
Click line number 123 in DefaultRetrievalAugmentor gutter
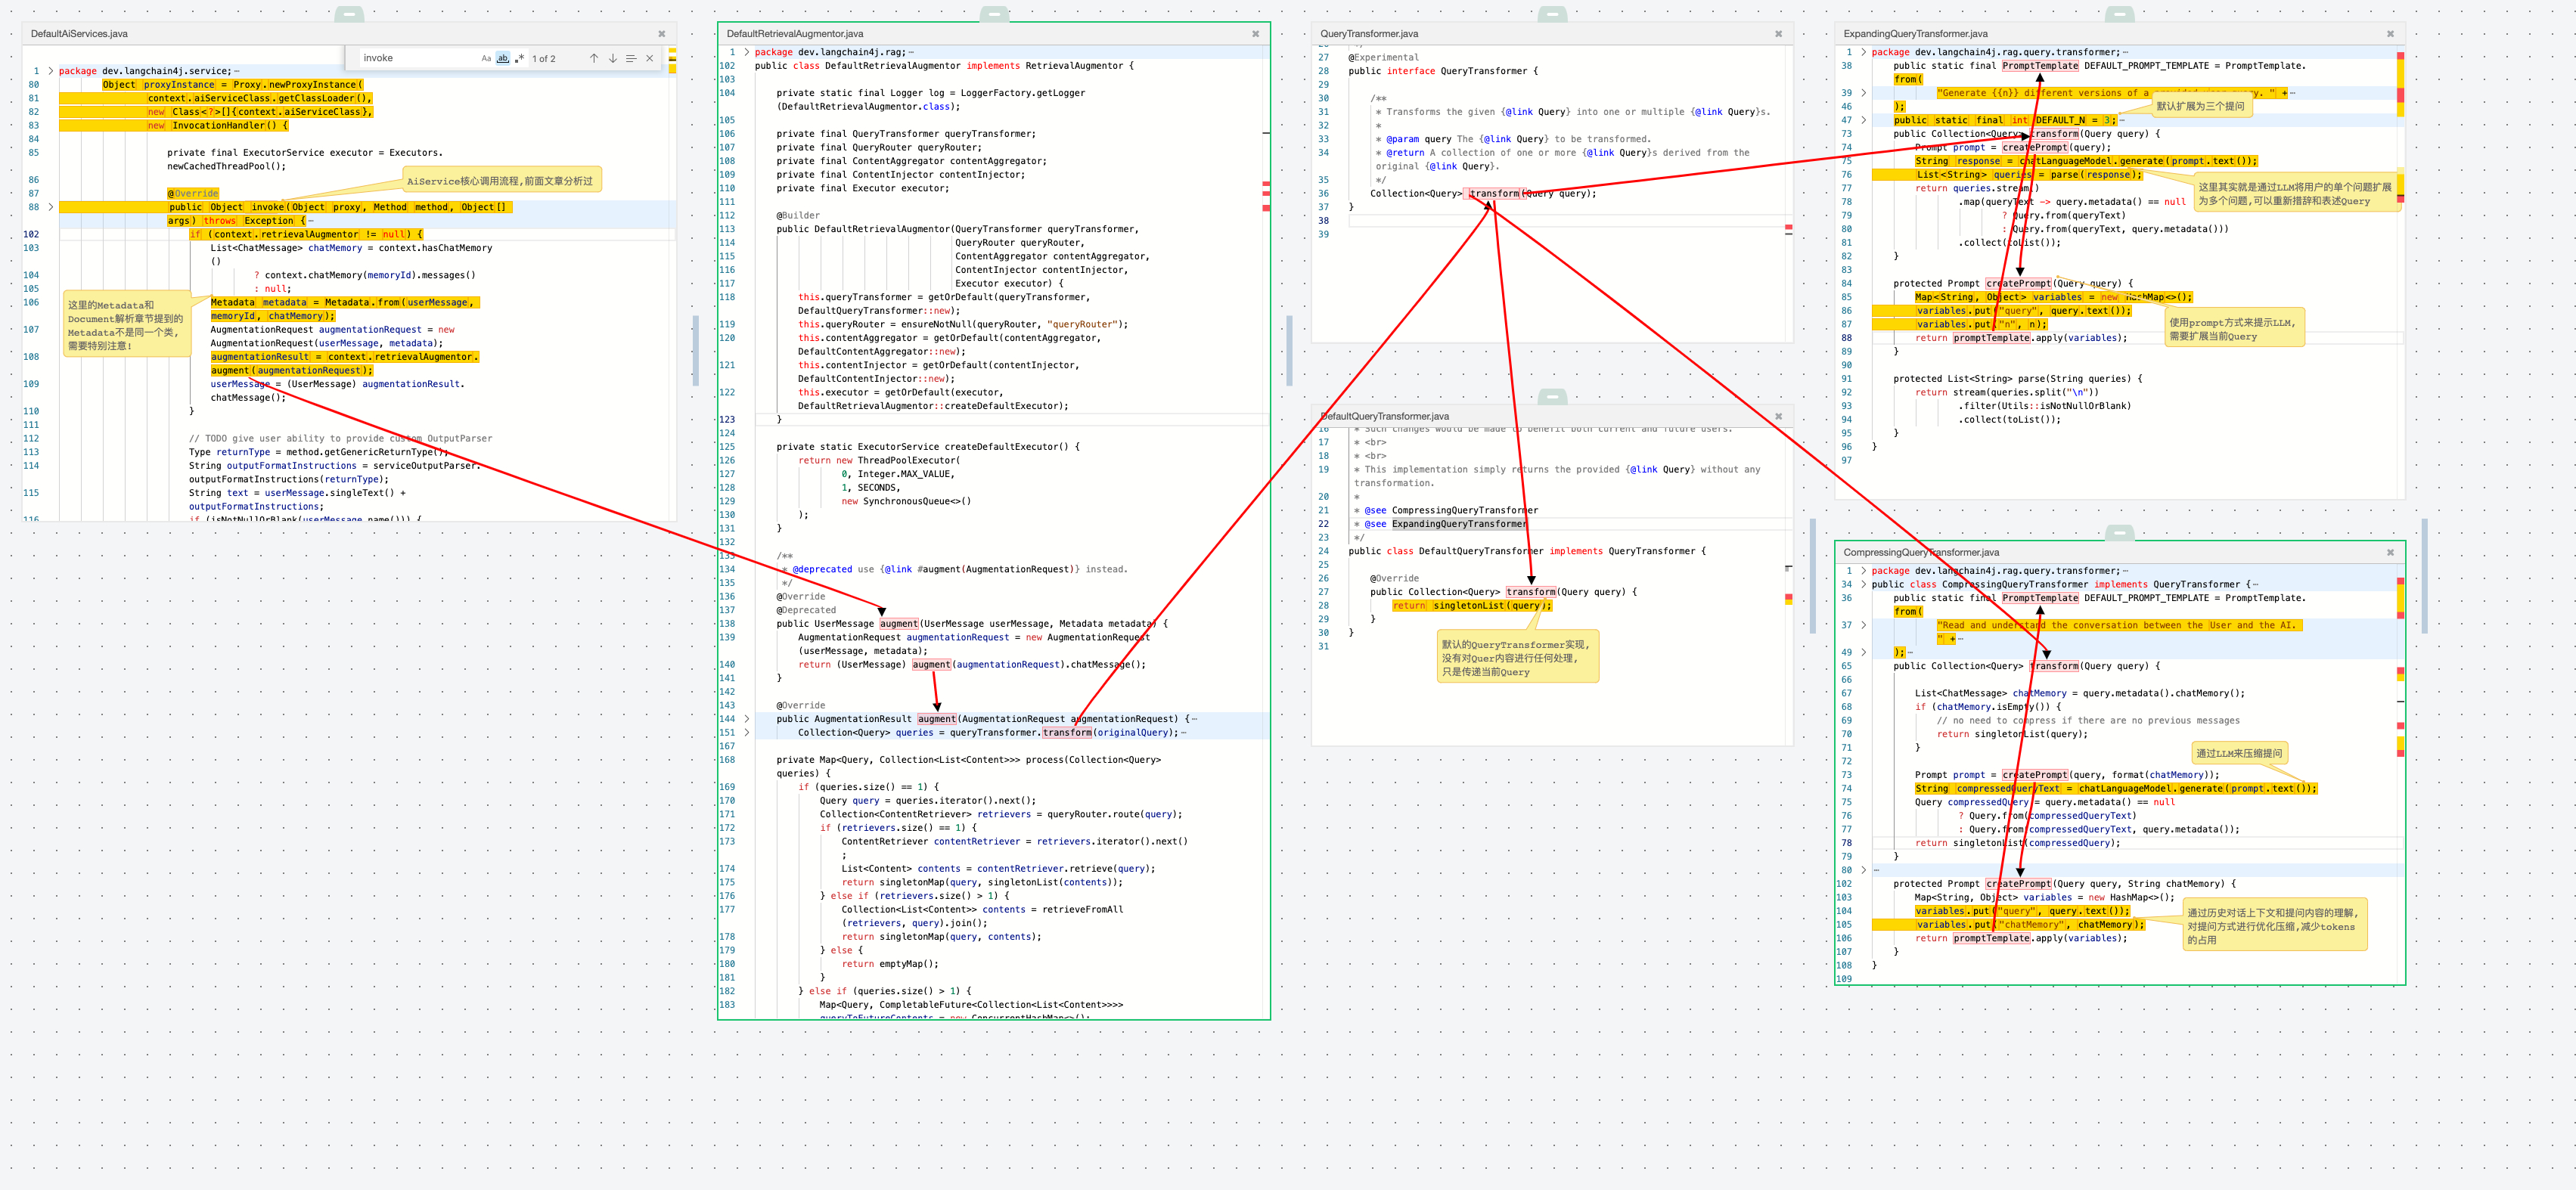pyautogui.click(x=727, y=420)
